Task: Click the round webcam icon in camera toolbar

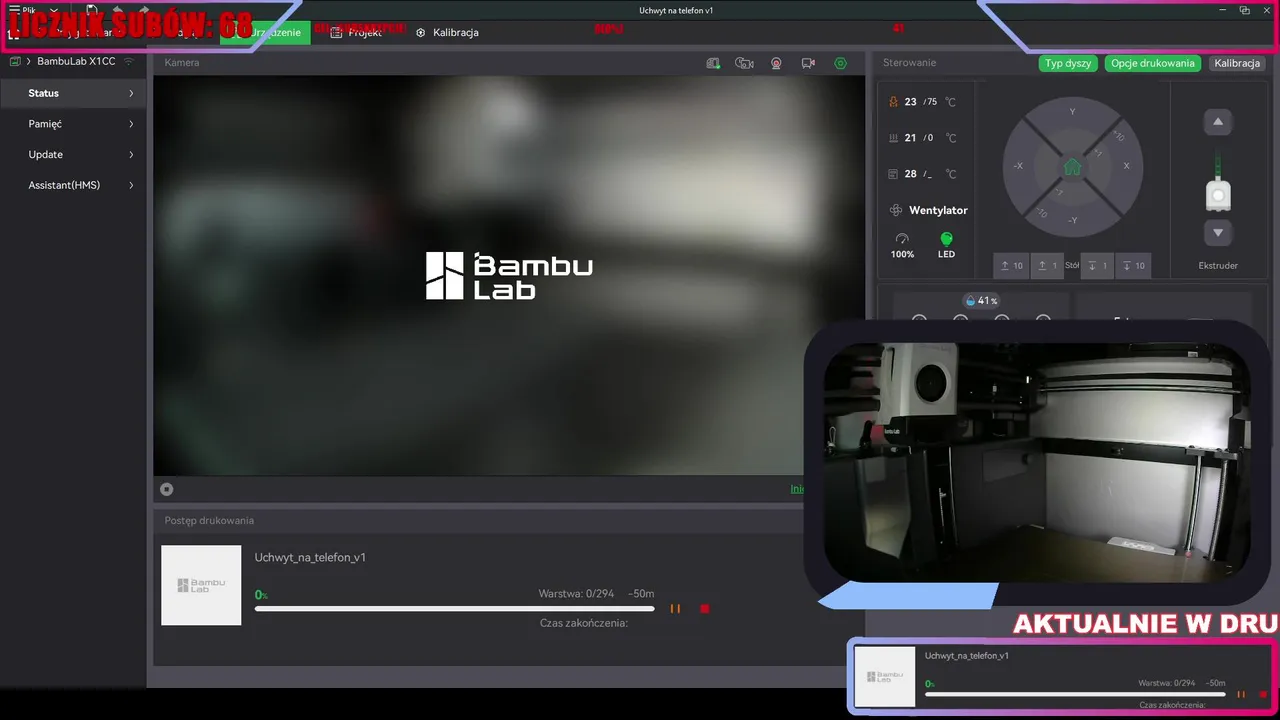Action: 776,63
